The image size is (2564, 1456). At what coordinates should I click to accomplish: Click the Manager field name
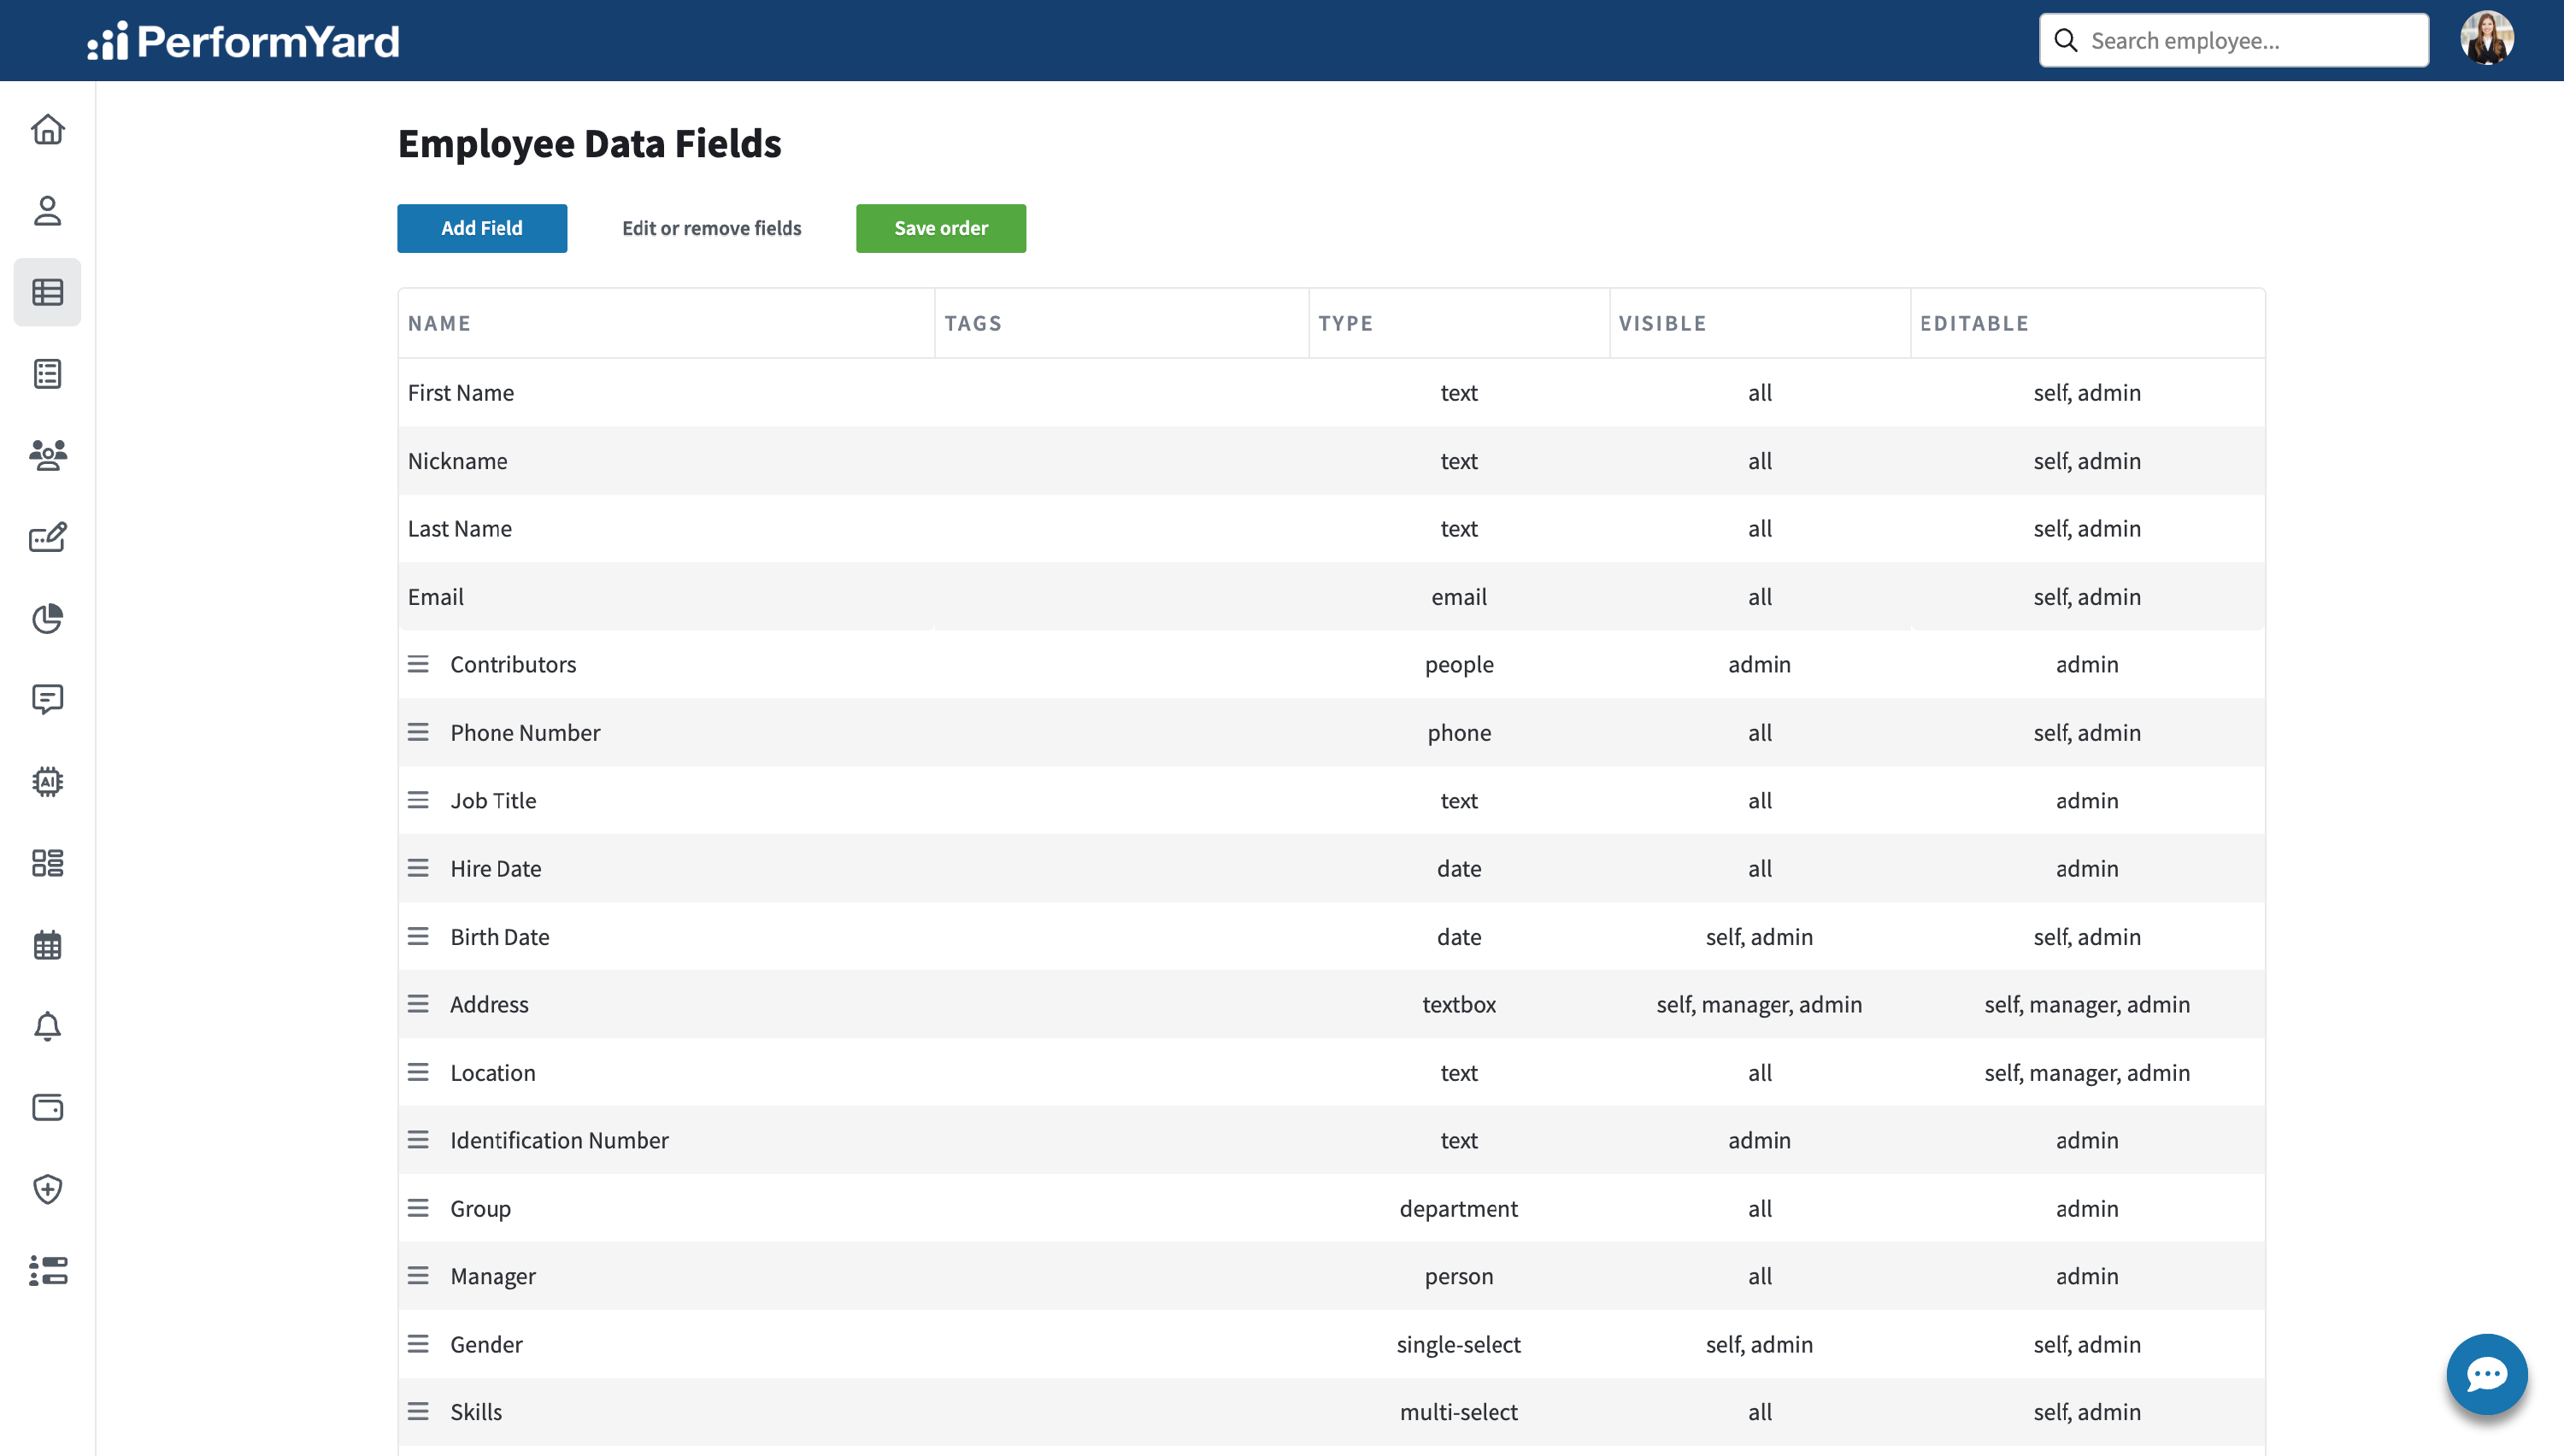point(493,1276)
